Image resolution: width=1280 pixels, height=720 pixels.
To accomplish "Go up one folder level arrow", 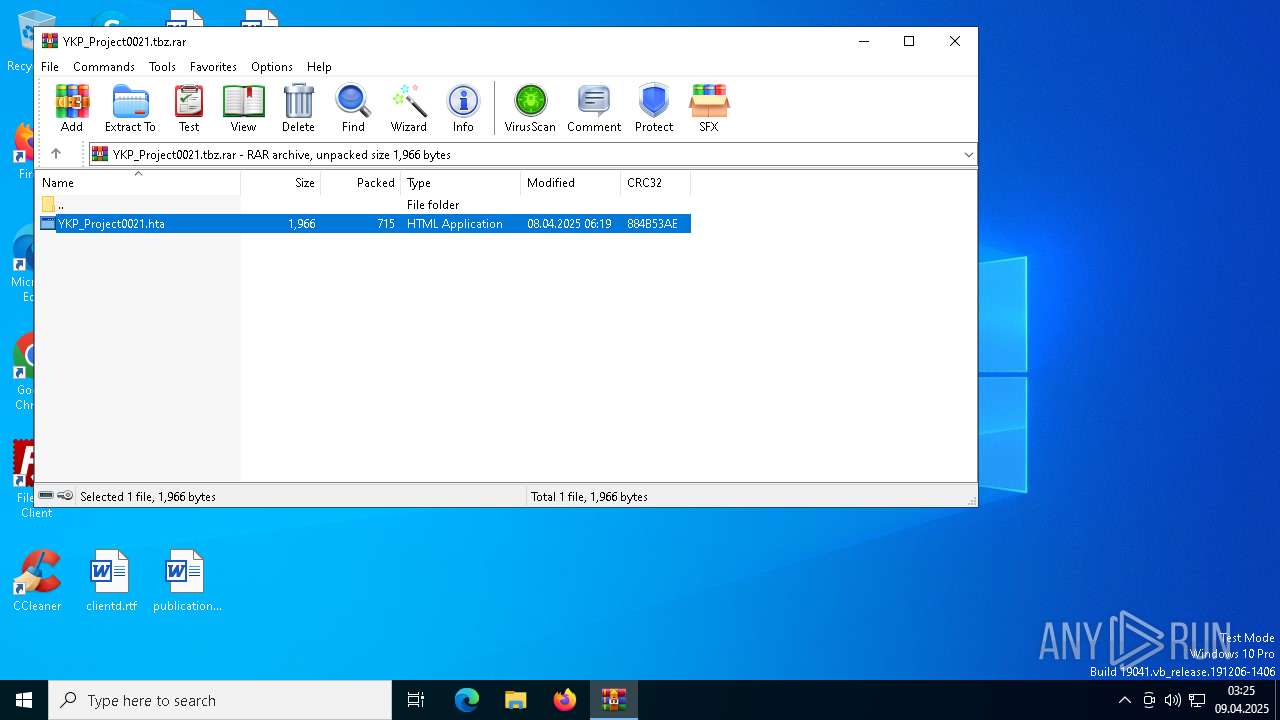I will point(56,154).
